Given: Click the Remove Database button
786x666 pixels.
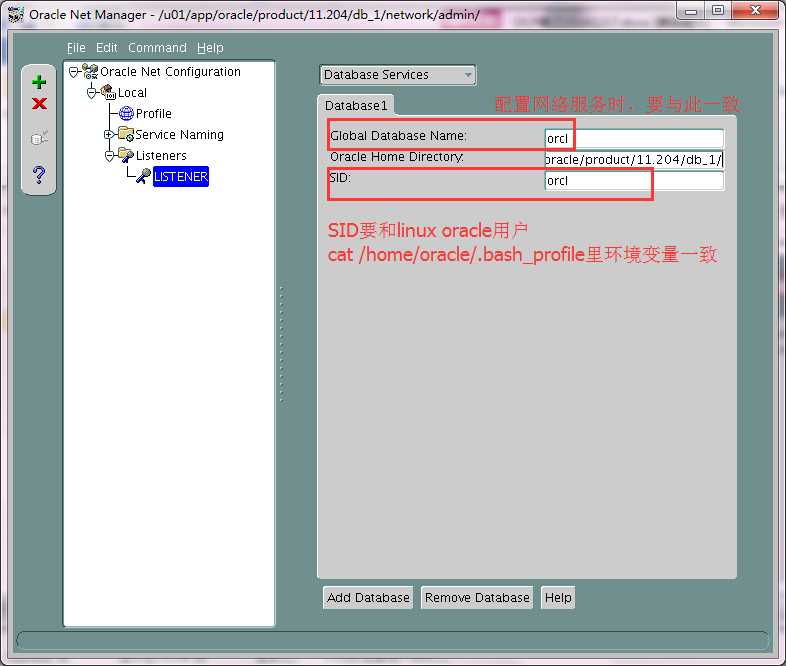Looking at the screenshot, I should pos(477,597).
